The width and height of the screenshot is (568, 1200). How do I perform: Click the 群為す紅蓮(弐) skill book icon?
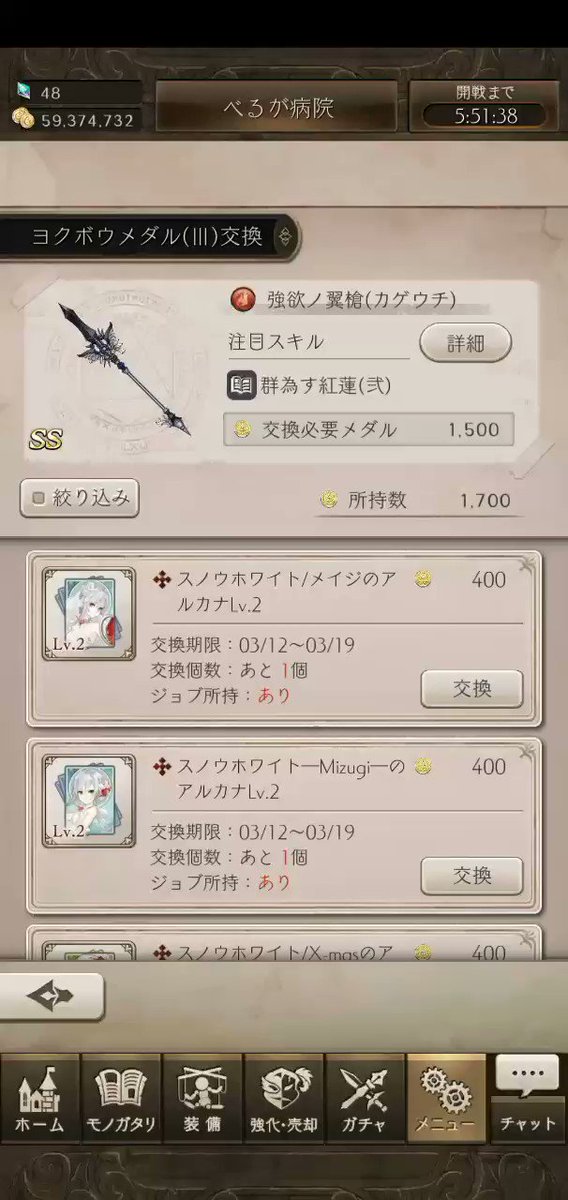pos(242,386)
